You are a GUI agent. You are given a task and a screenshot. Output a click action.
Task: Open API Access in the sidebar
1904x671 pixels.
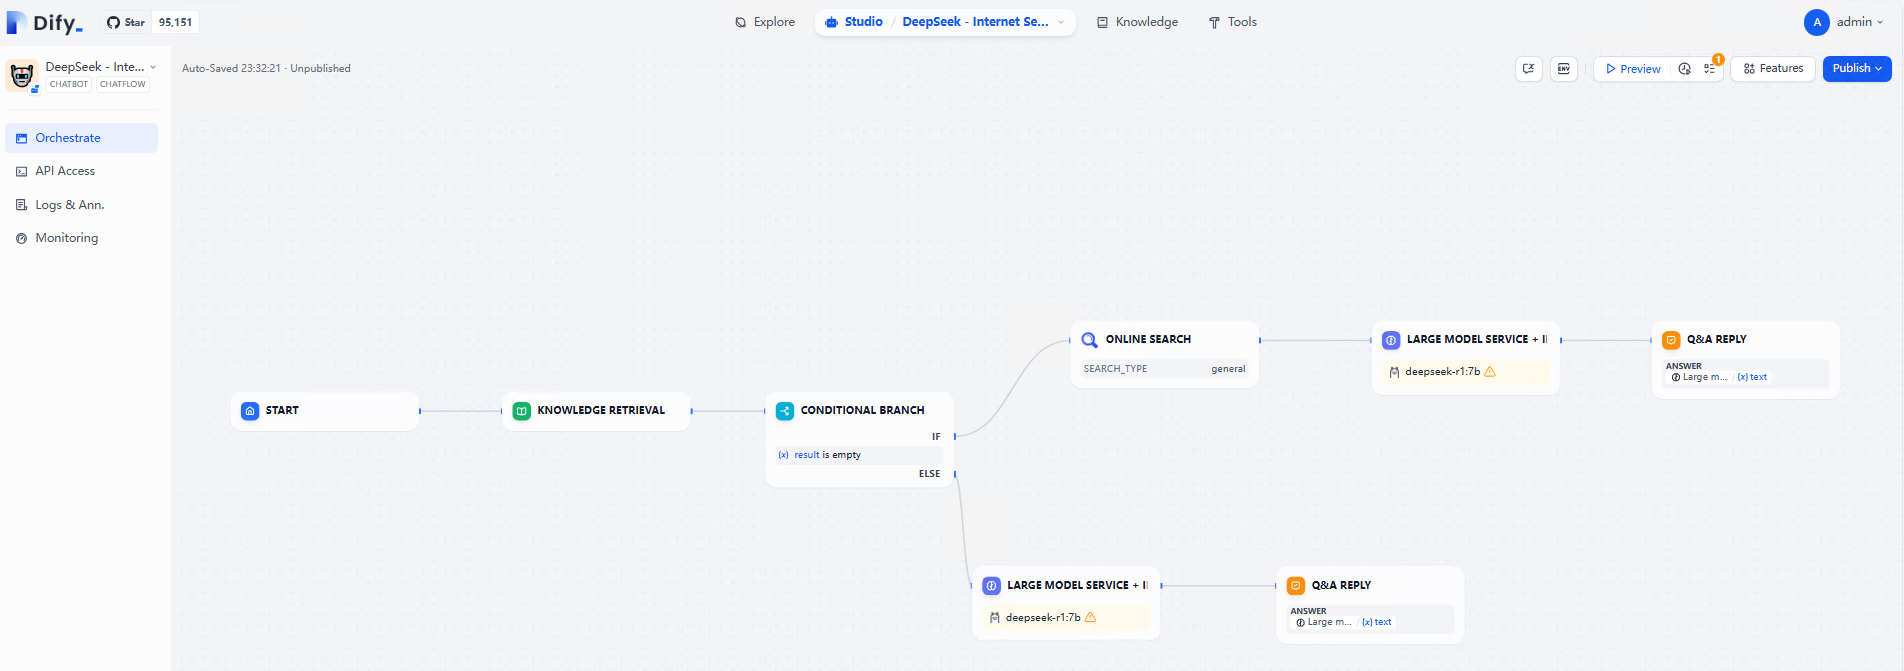82,171
